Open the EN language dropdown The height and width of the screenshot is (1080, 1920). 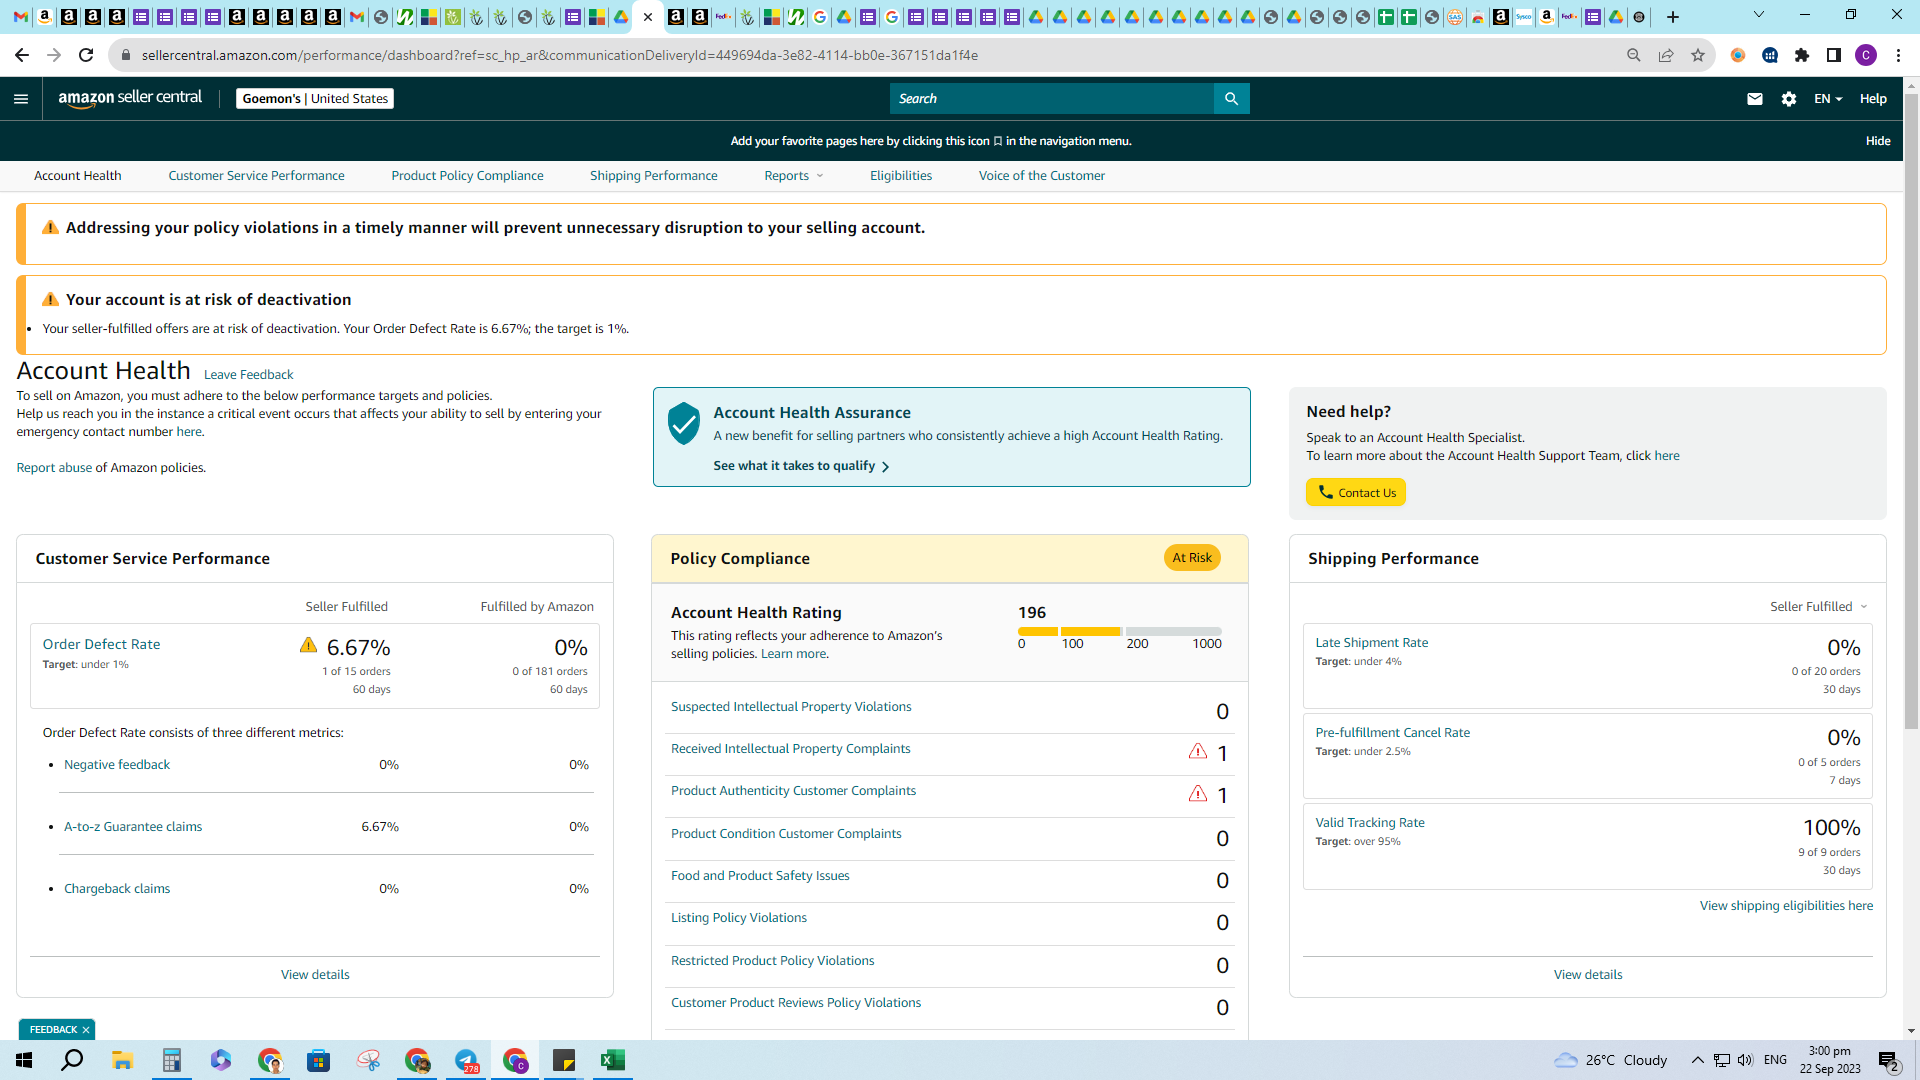[x=1827, y=98]
